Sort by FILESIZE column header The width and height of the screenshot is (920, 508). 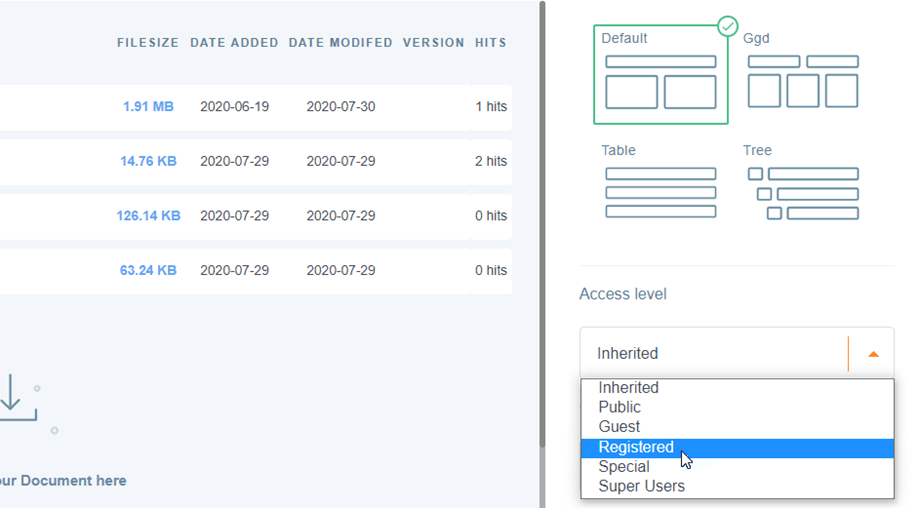(148, 43)
